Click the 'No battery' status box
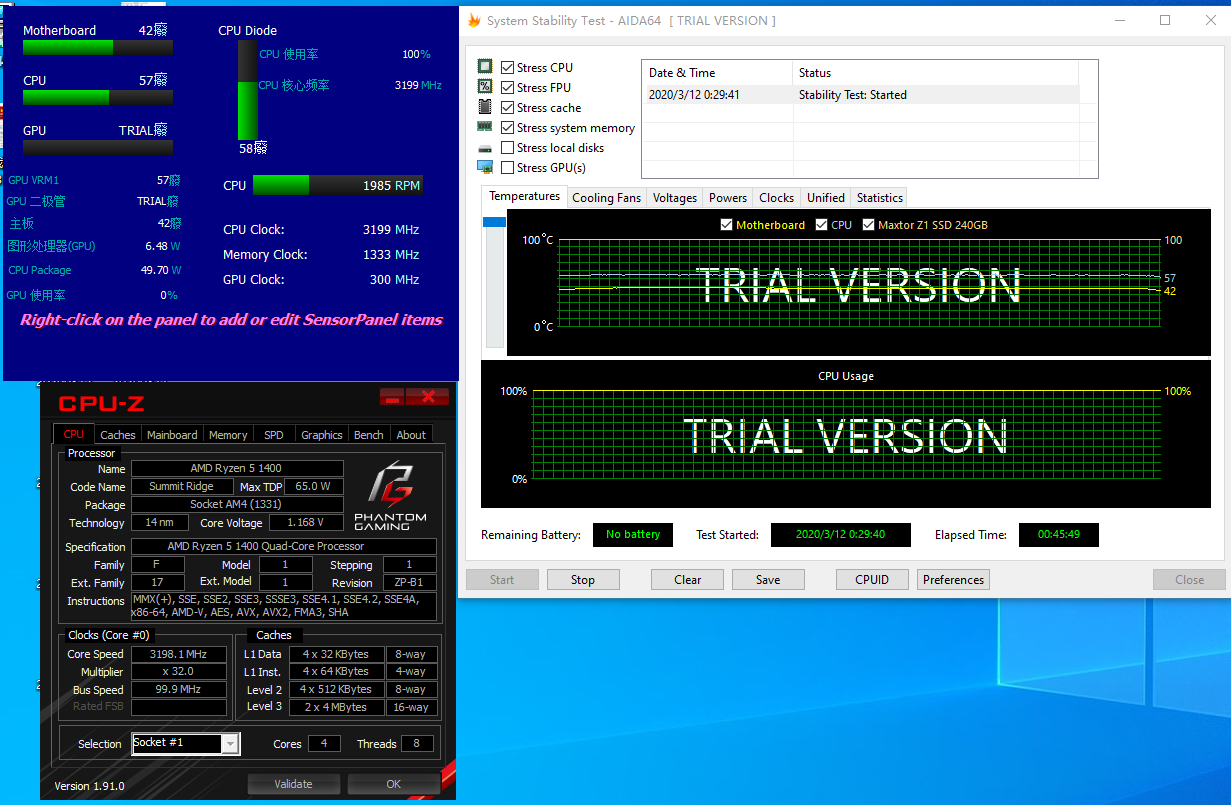1231x805 pixels. pyautogui.click(x=633, y=535)
